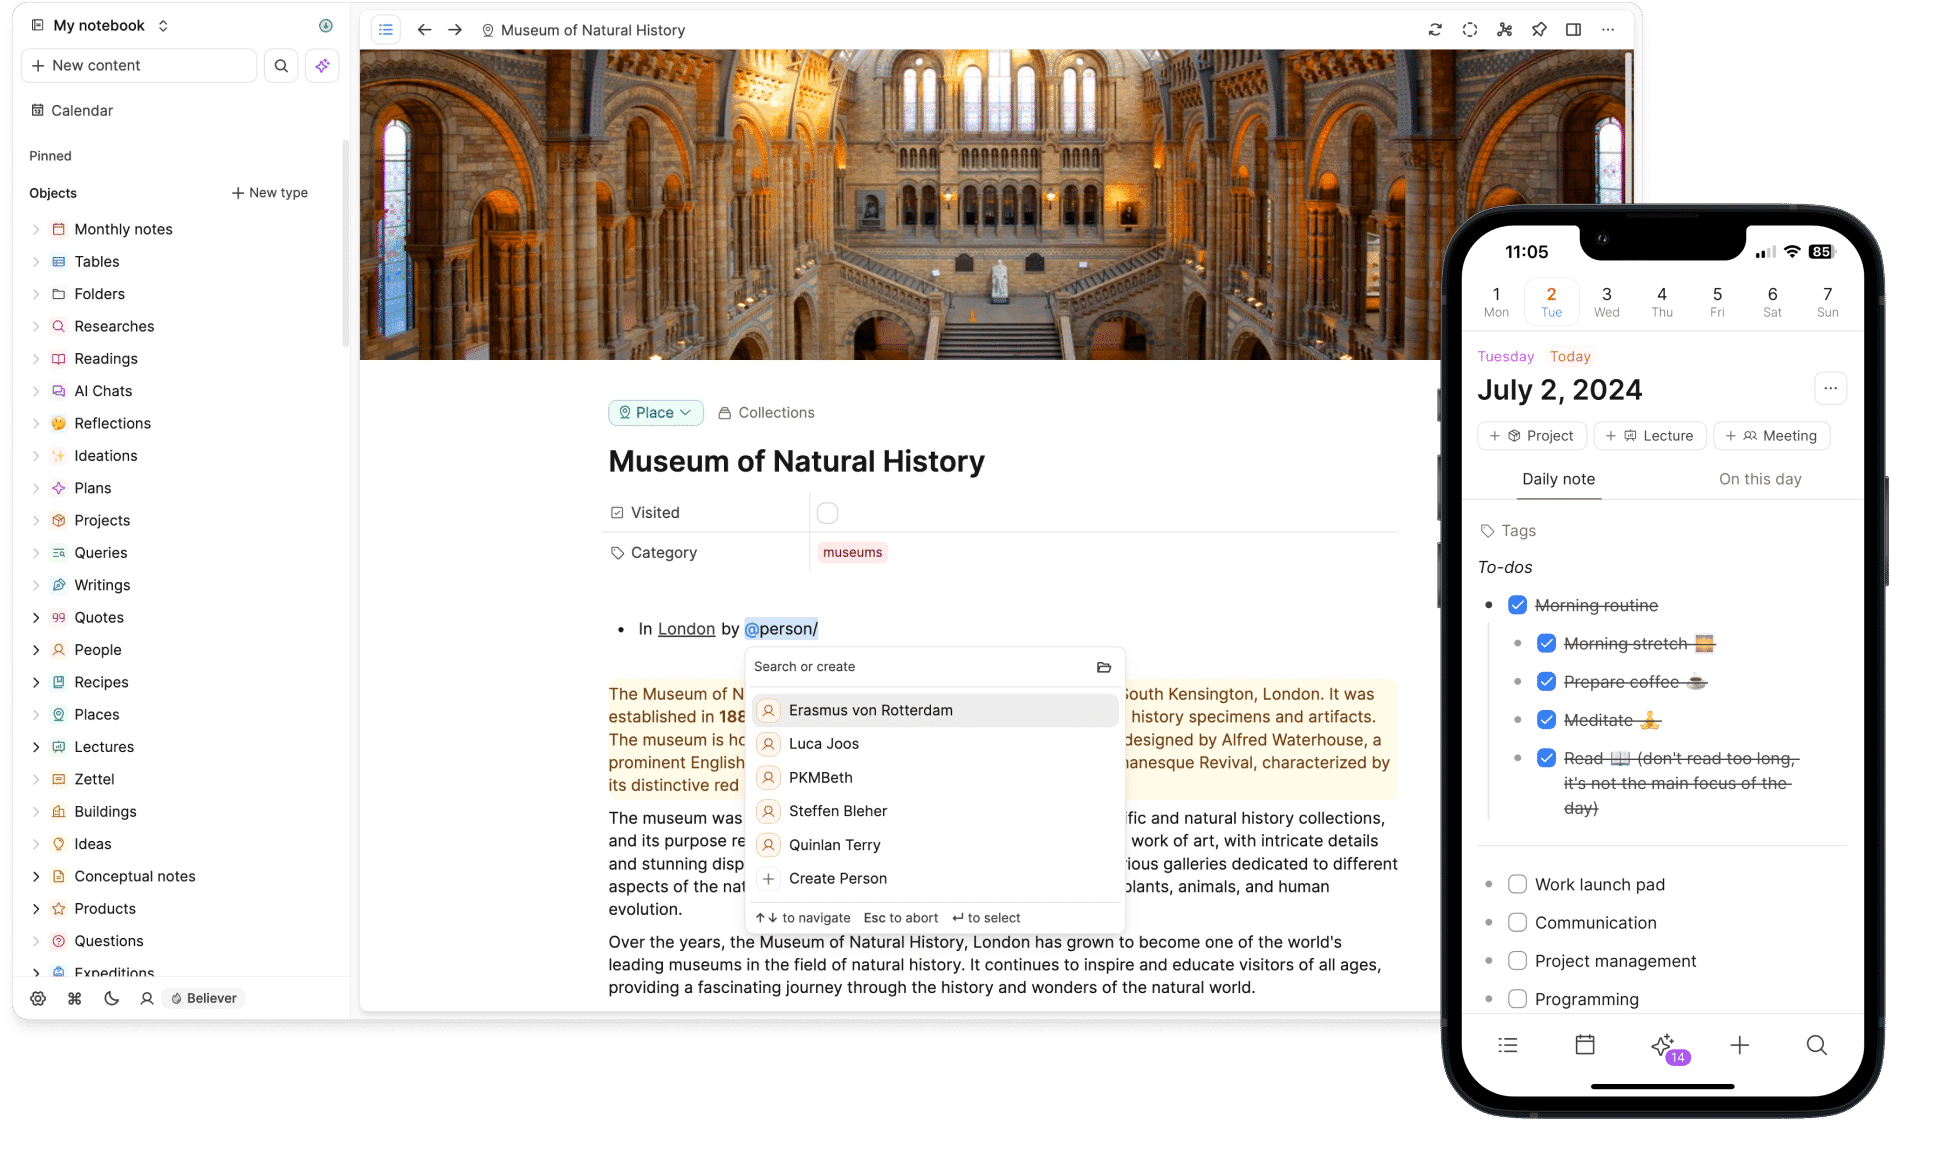Open calendar icon in phone bottom bar
1933x1165 pixels.
[1585, 1045]
